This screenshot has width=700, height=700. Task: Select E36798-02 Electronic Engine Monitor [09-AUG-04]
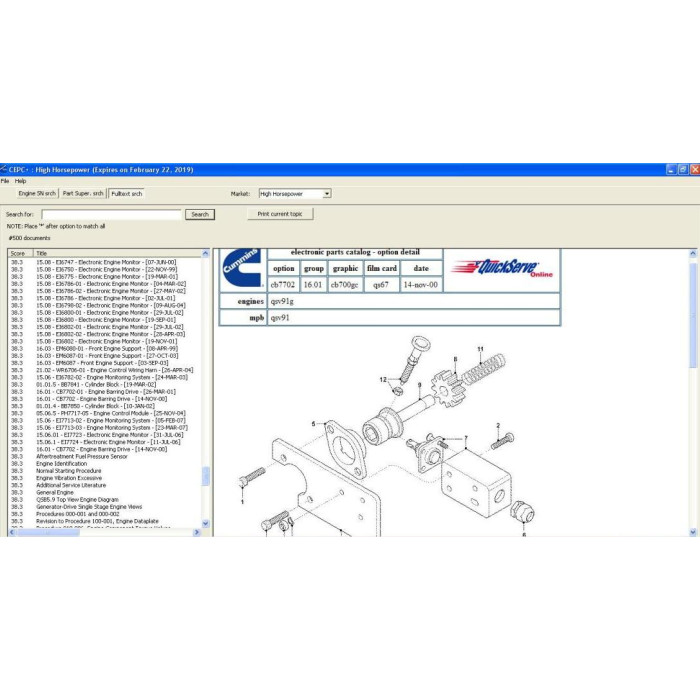pos(111,305)
